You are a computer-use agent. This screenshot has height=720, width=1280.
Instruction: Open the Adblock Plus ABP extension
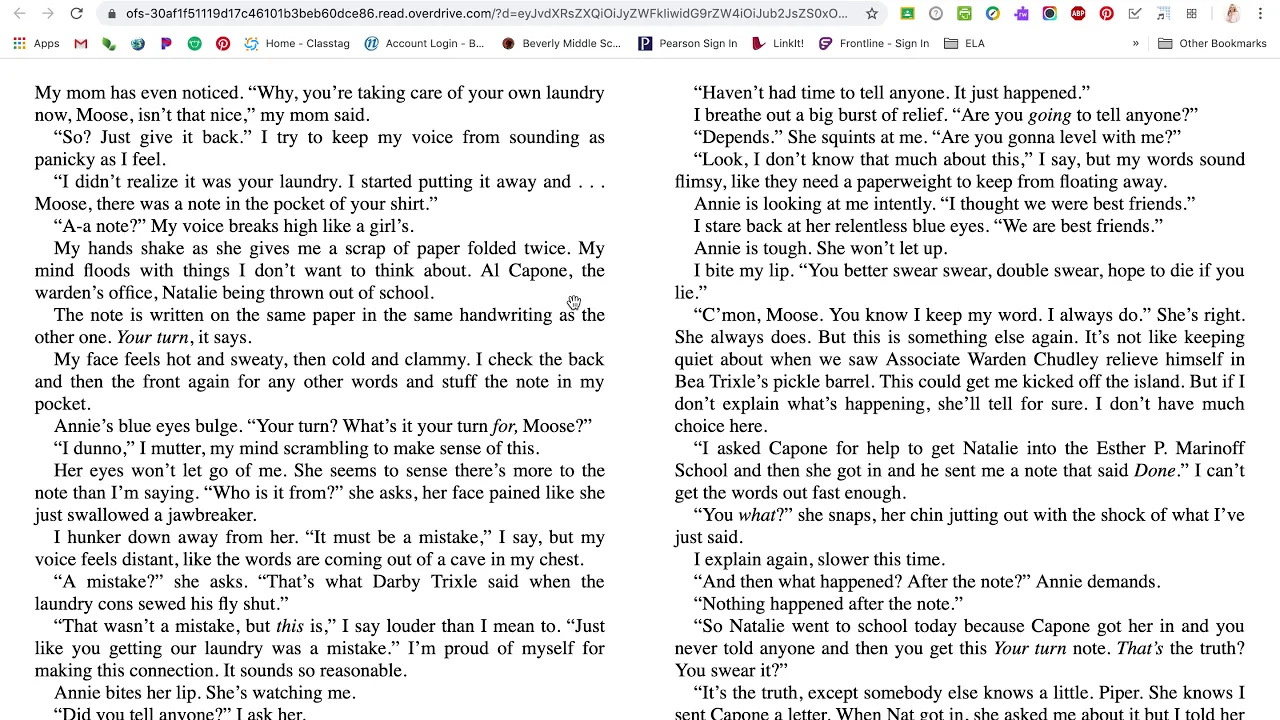pos(1078,14)
